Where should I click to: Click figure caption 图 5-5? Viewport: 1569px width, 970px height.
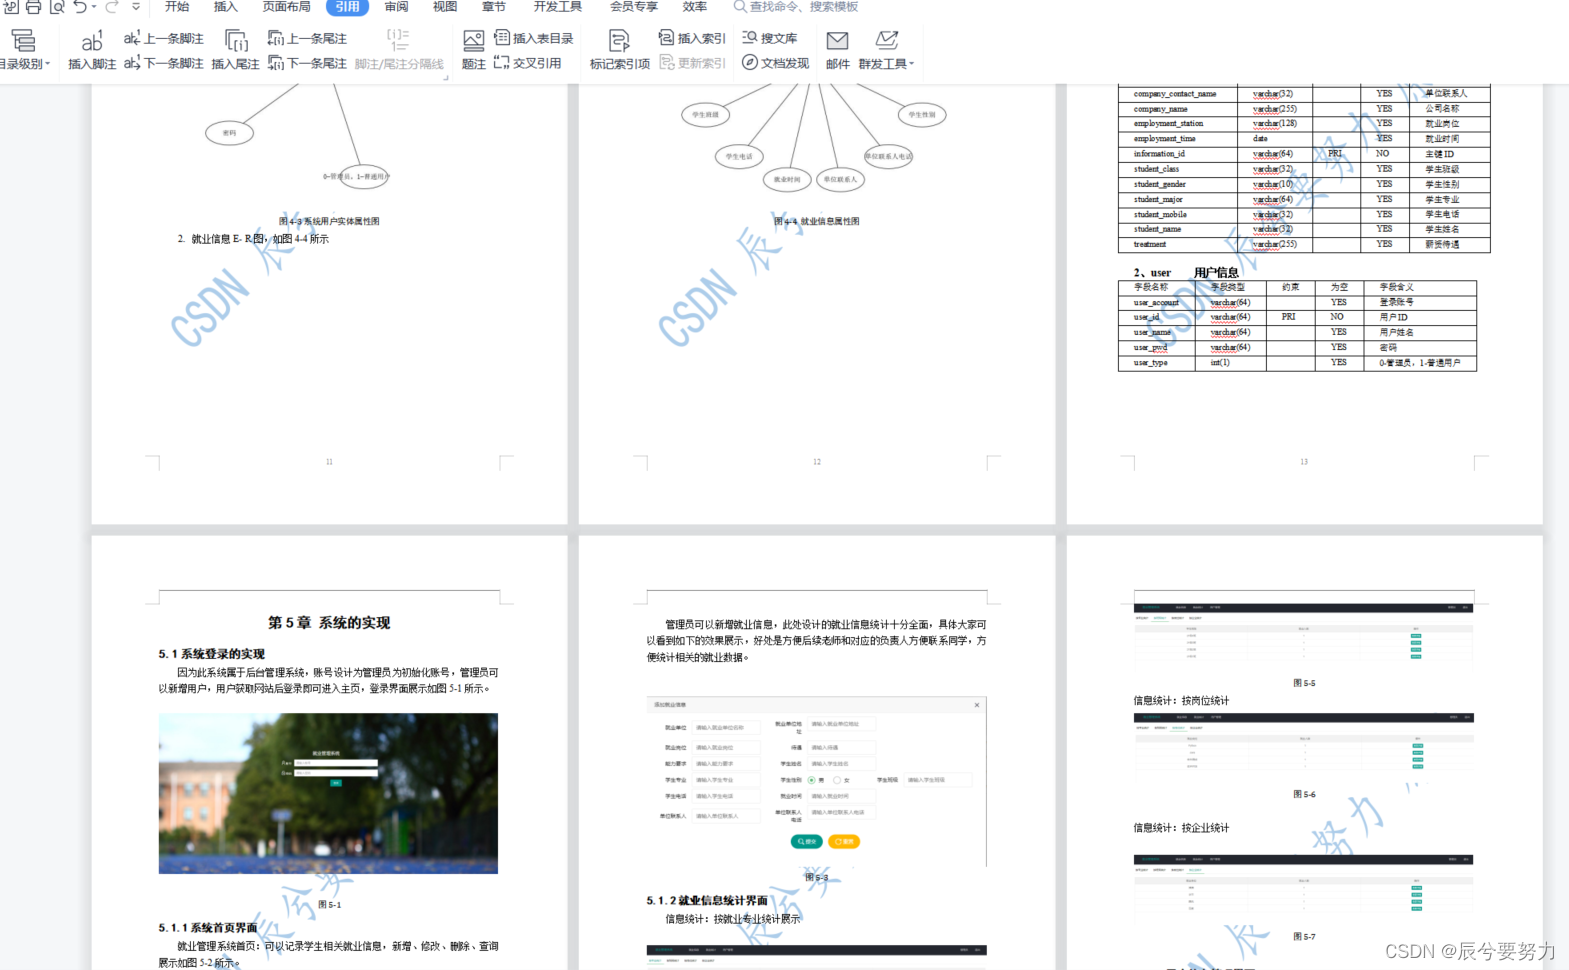(x=1304, y=683)
